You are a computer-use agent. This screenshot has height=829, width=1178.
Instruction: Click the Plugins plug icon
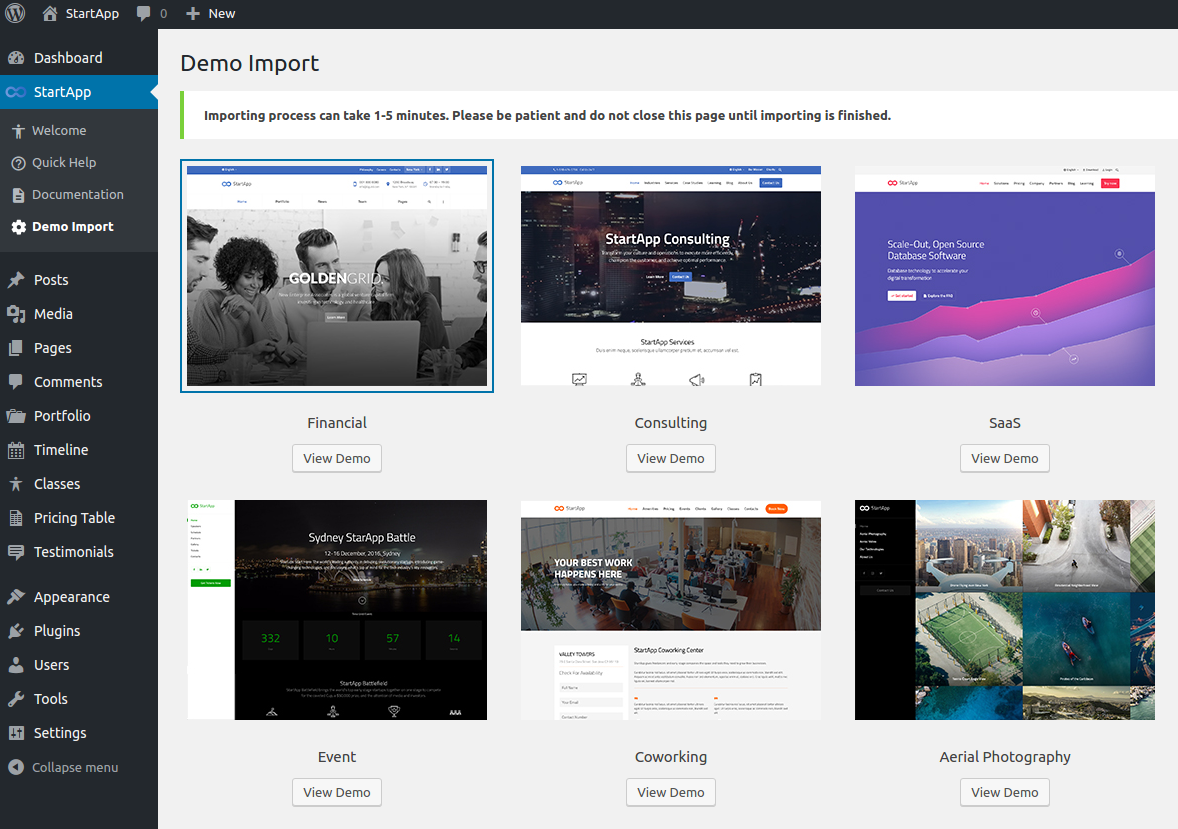(x=16, y=631)
